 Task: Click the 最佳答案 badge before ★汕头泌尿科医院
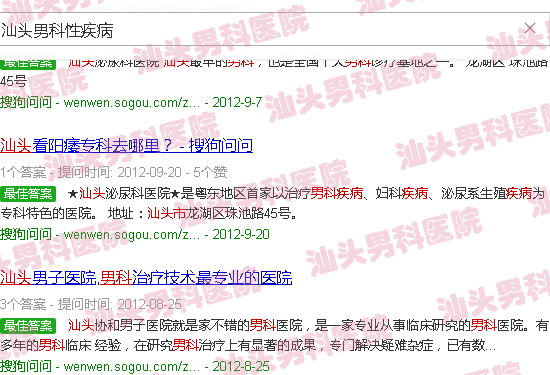point(28,194)
